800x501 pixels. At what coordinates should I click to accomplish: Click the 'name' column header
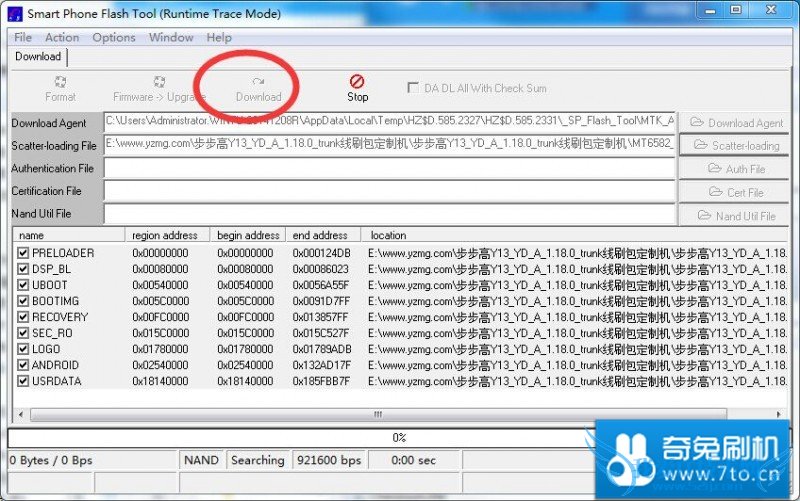pos(69,235)
